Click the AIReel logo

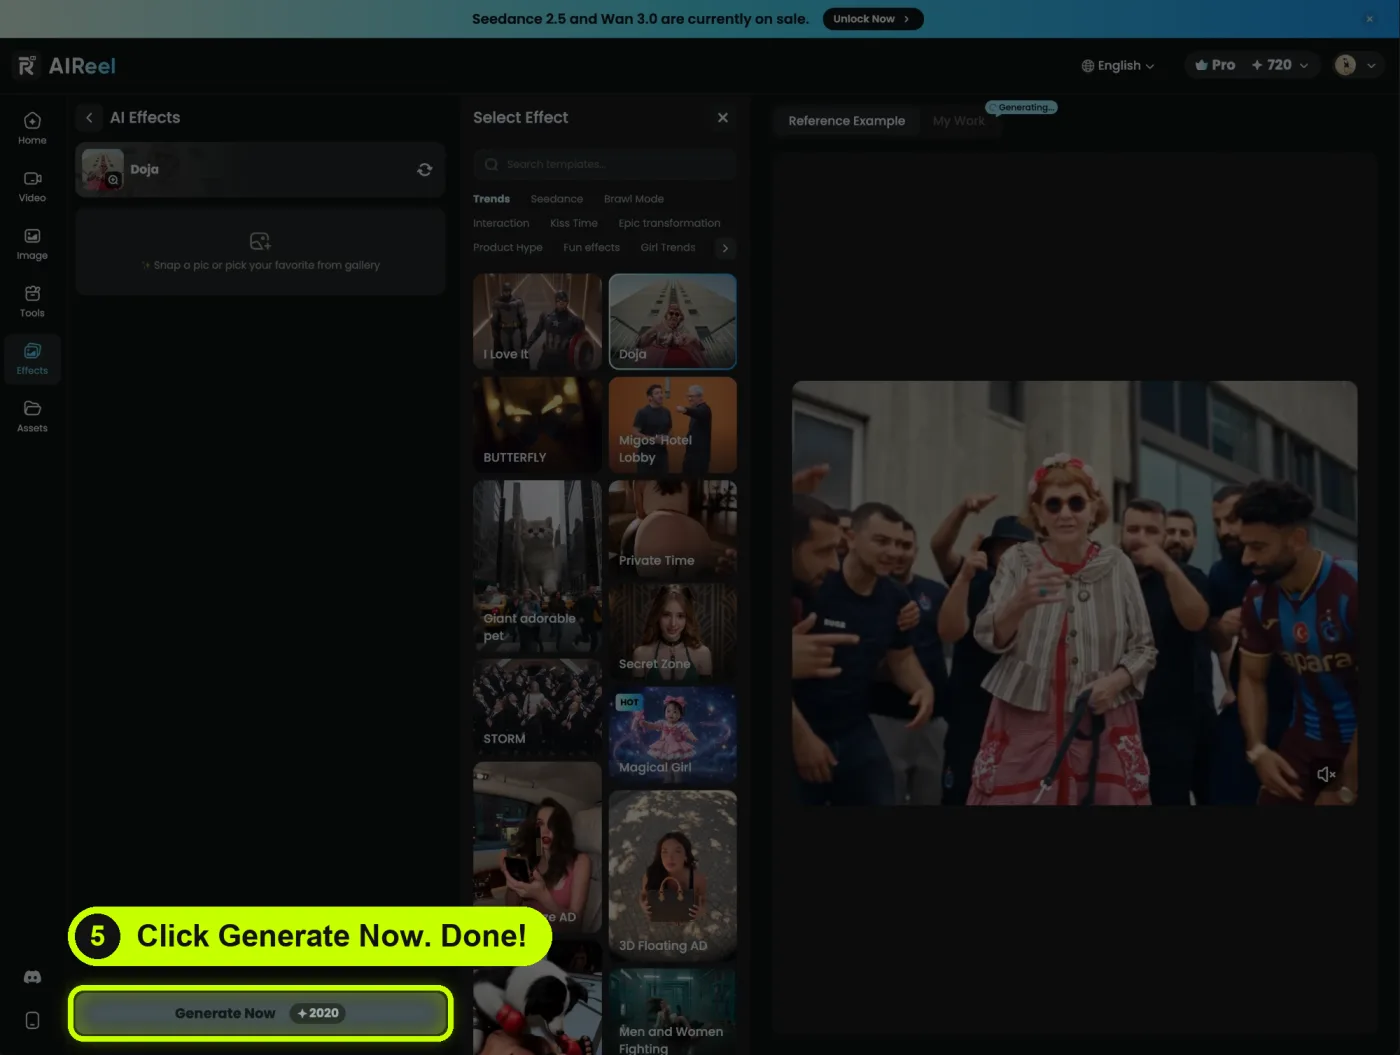pyautogui.click(x=66, y=66)
